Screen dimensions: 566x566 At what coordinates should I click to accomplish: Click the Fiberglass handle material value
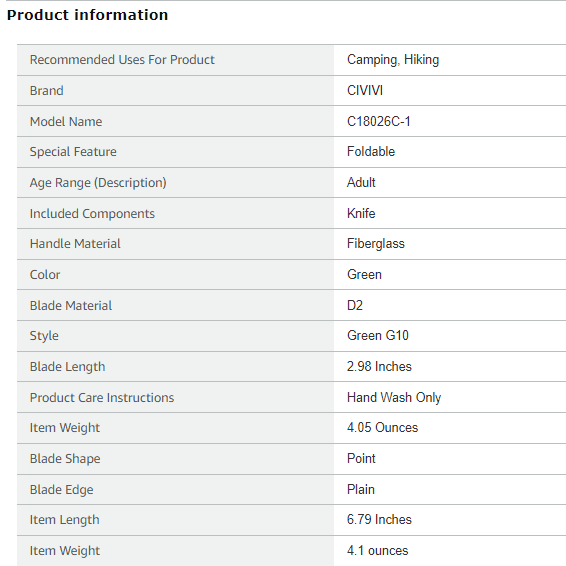click(375, 244)
